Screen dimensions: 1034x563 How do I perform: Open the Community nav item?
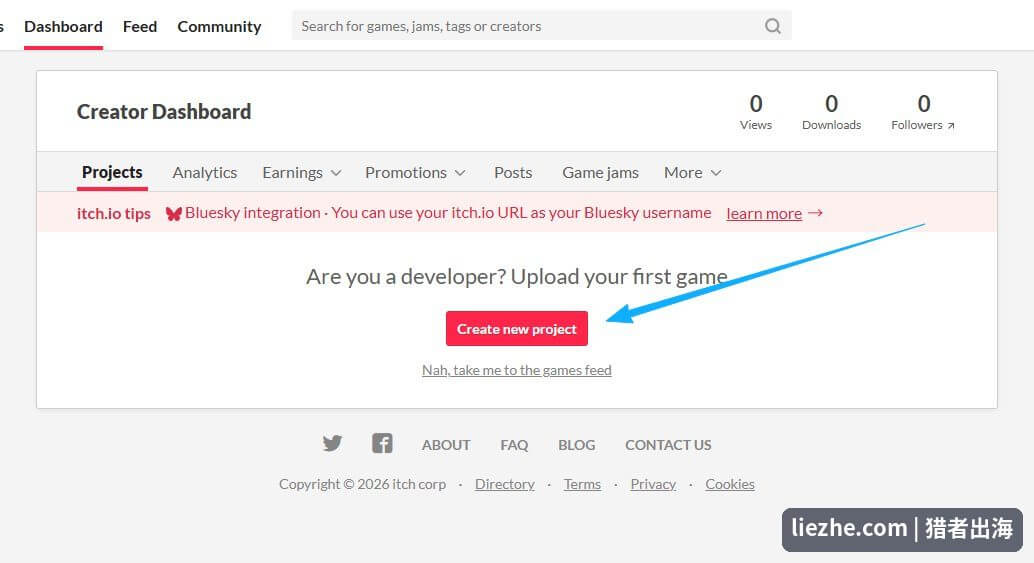tap(219, 26)
